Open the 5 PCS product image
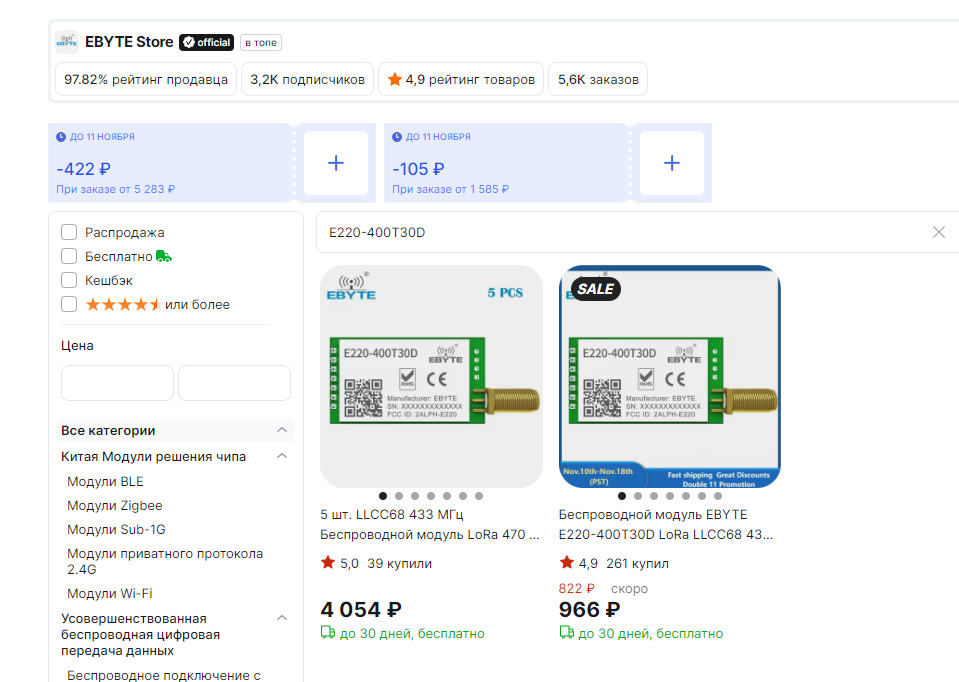Image resolution: width=959 pixels, height=682 pixels. pos(431,376)
